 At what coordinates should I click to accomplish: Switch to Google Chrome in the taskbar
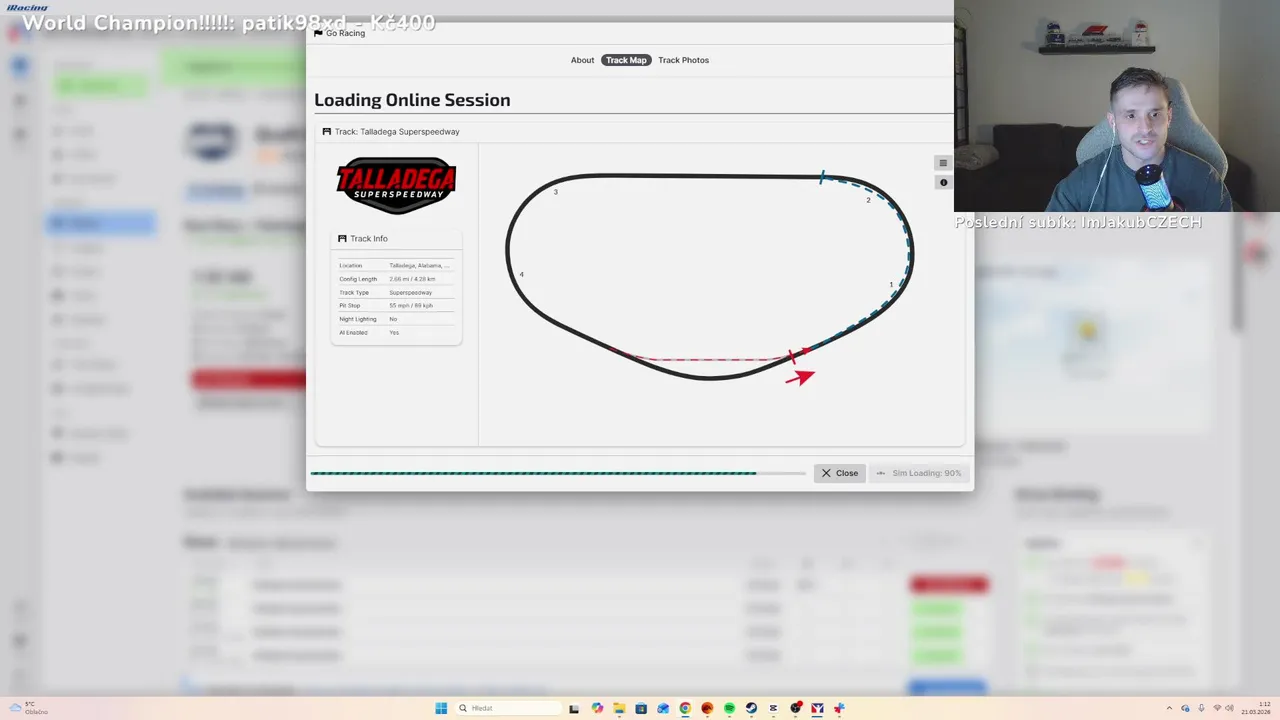(x=685, y=708)
